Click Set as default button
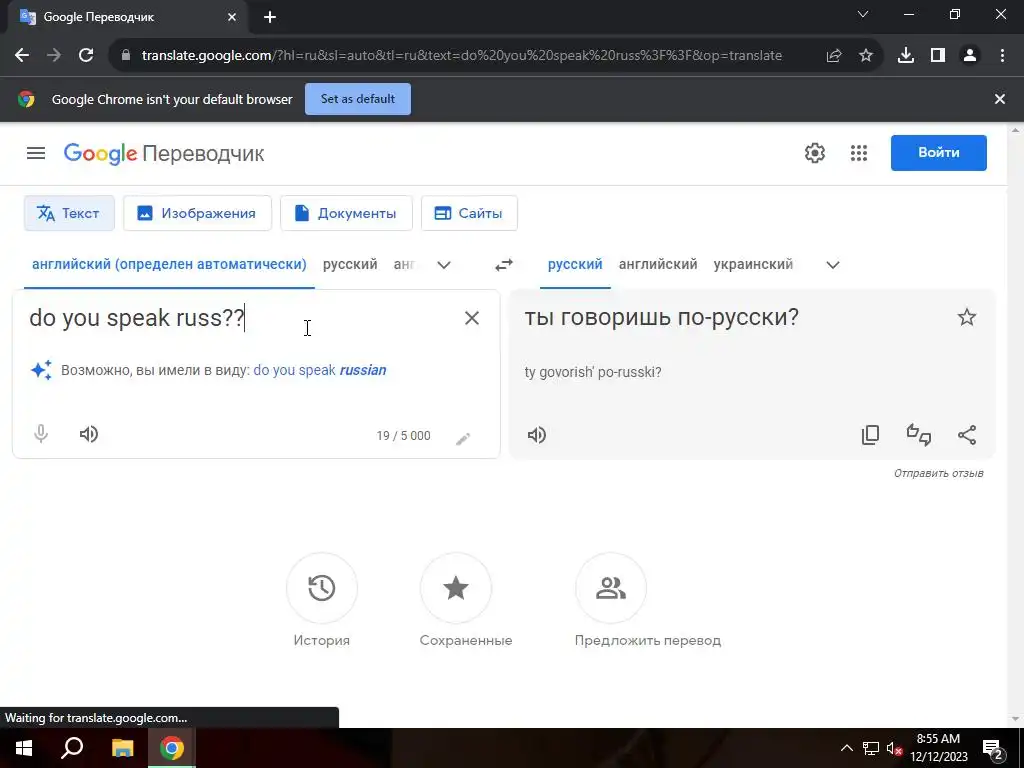 (358, 99)
